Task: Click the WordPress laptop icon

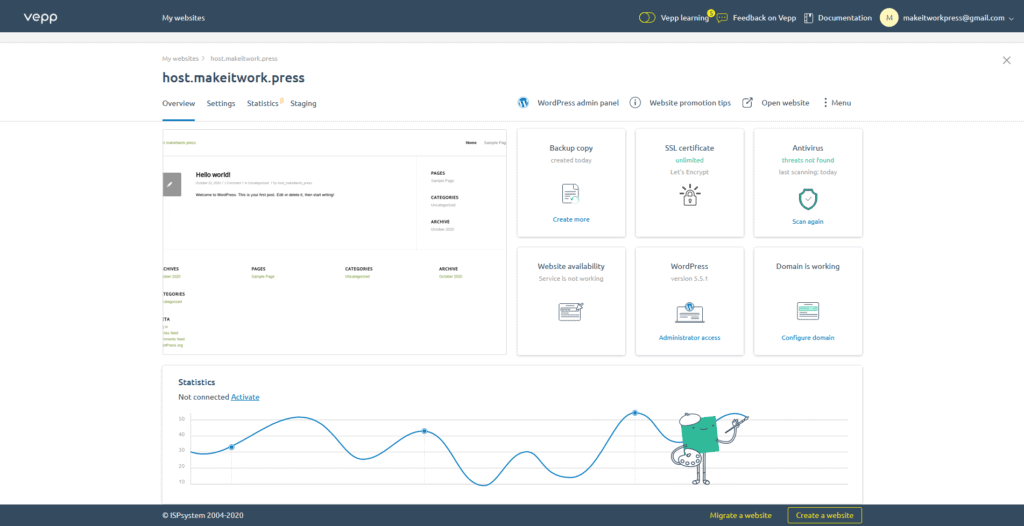Action: pyautogui.click(x=689, y=312)
